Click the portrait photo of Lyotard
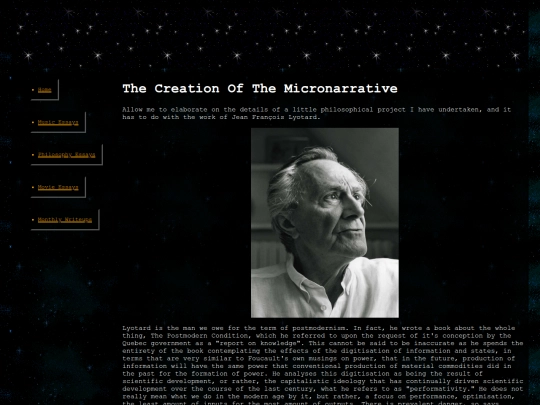Viewport: 540px width, 405px height. pyautogui.click(x=325, y=223)
